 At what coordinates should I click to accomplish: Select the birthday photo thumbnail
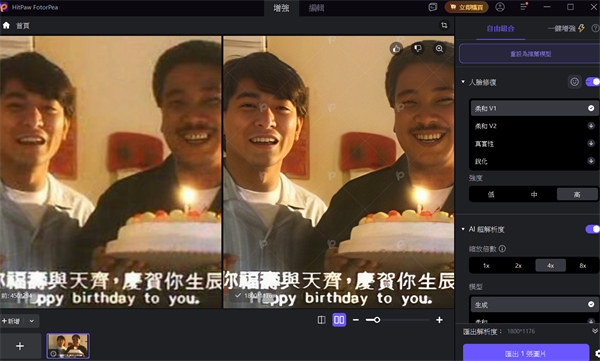tap(68, 346)
